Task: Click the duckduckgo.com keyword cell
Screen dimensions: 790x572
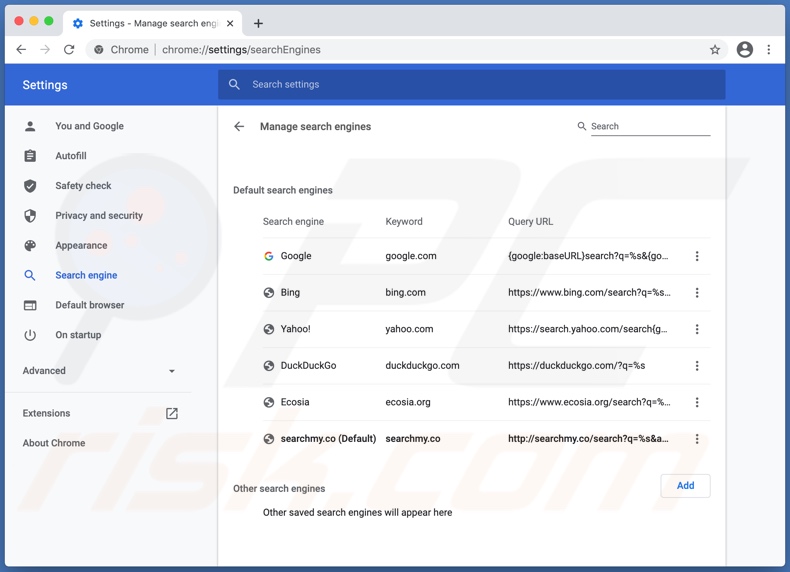Action: click(422, 365)
